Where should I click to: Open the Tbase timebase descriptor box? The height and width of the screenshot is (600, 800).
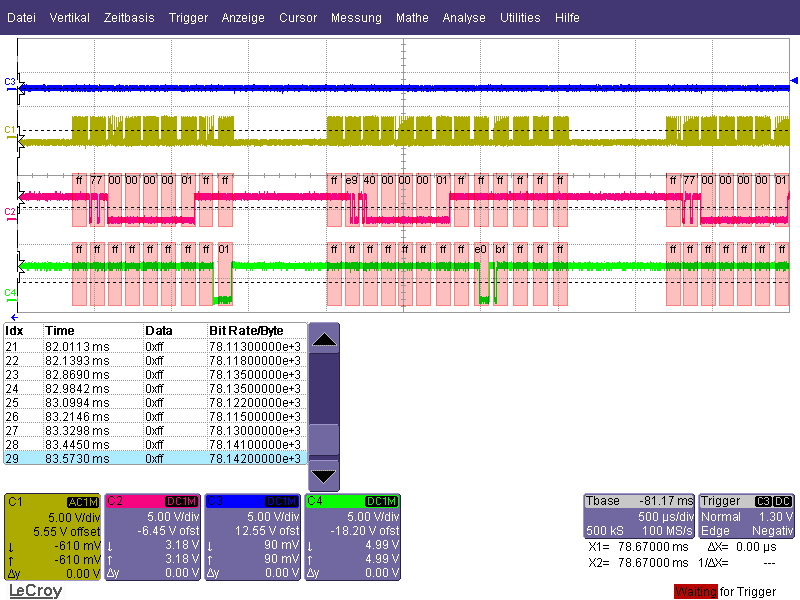point(639,516)
